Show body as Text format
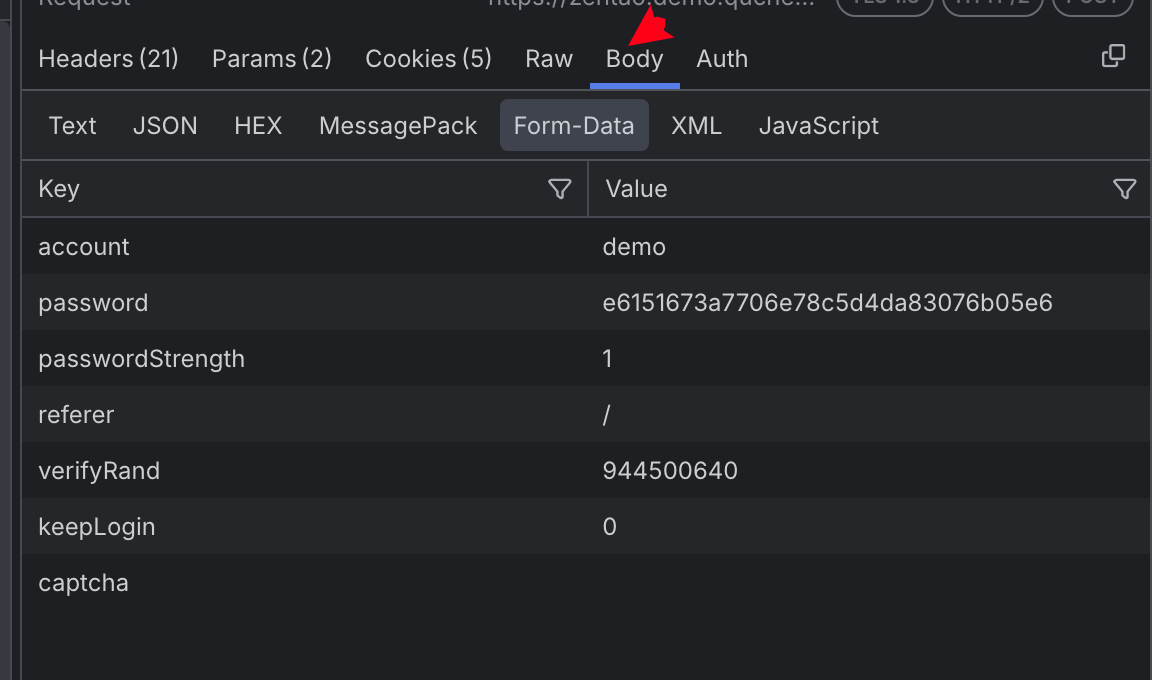This screenshot has height=680, width=1152. coord(72,126)
